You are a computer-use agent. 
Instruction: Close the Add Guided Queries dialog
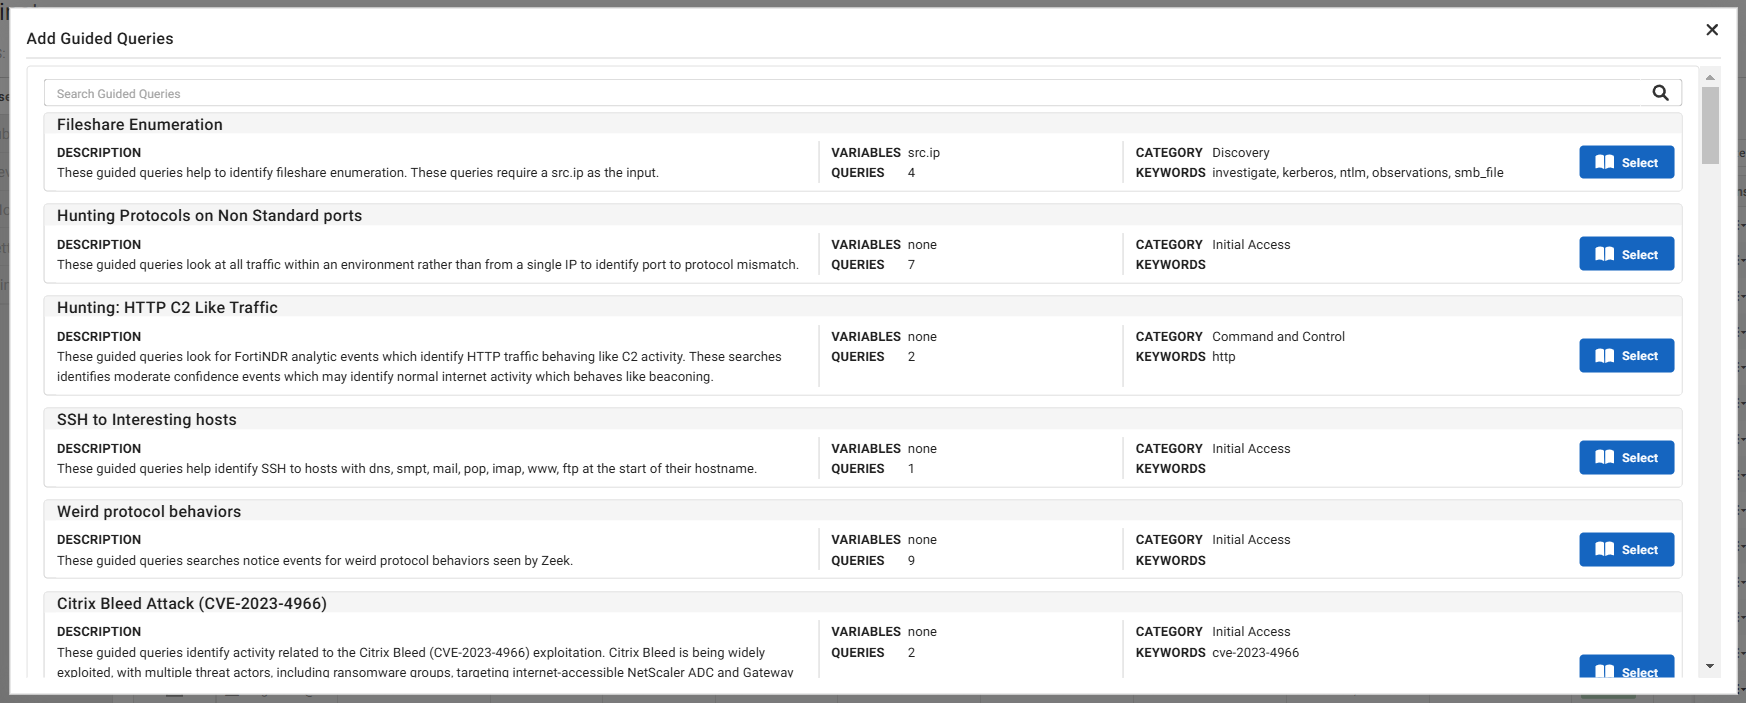(x=1712, y=30)
